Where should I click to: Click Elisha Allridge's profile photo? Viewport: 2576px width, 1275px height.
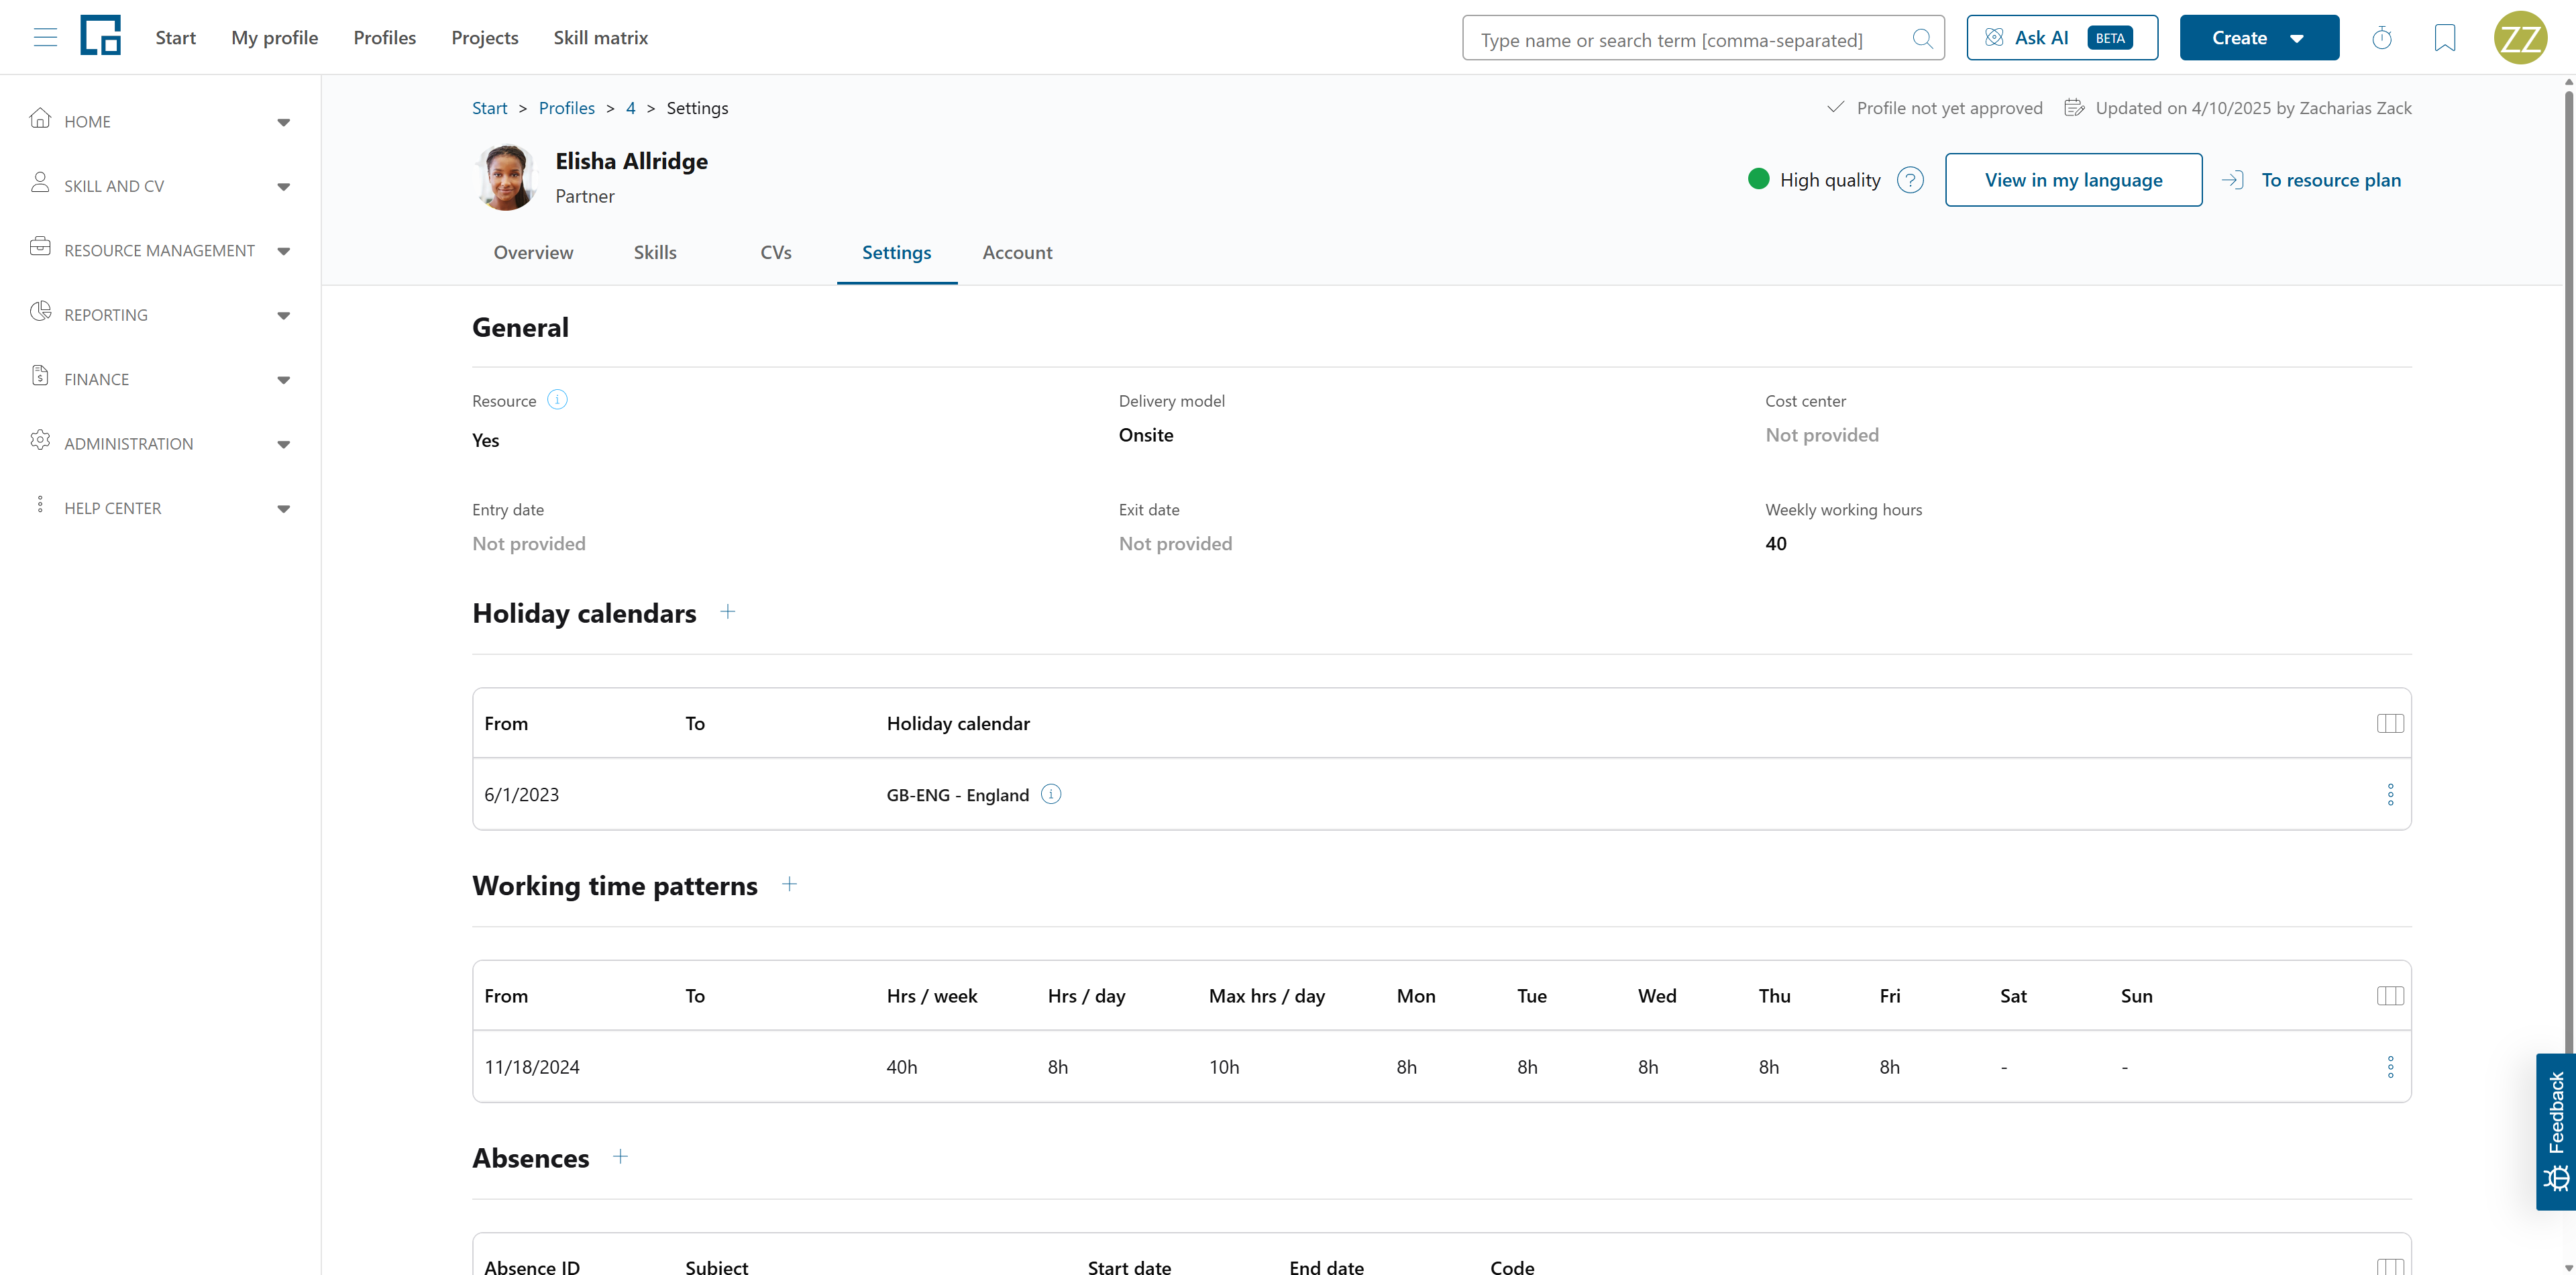coord(506,177)
